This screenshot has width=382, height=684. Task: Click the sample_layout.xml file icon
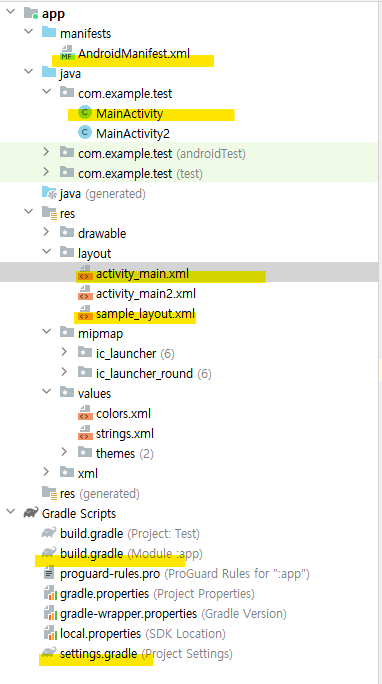pos(85,314)
